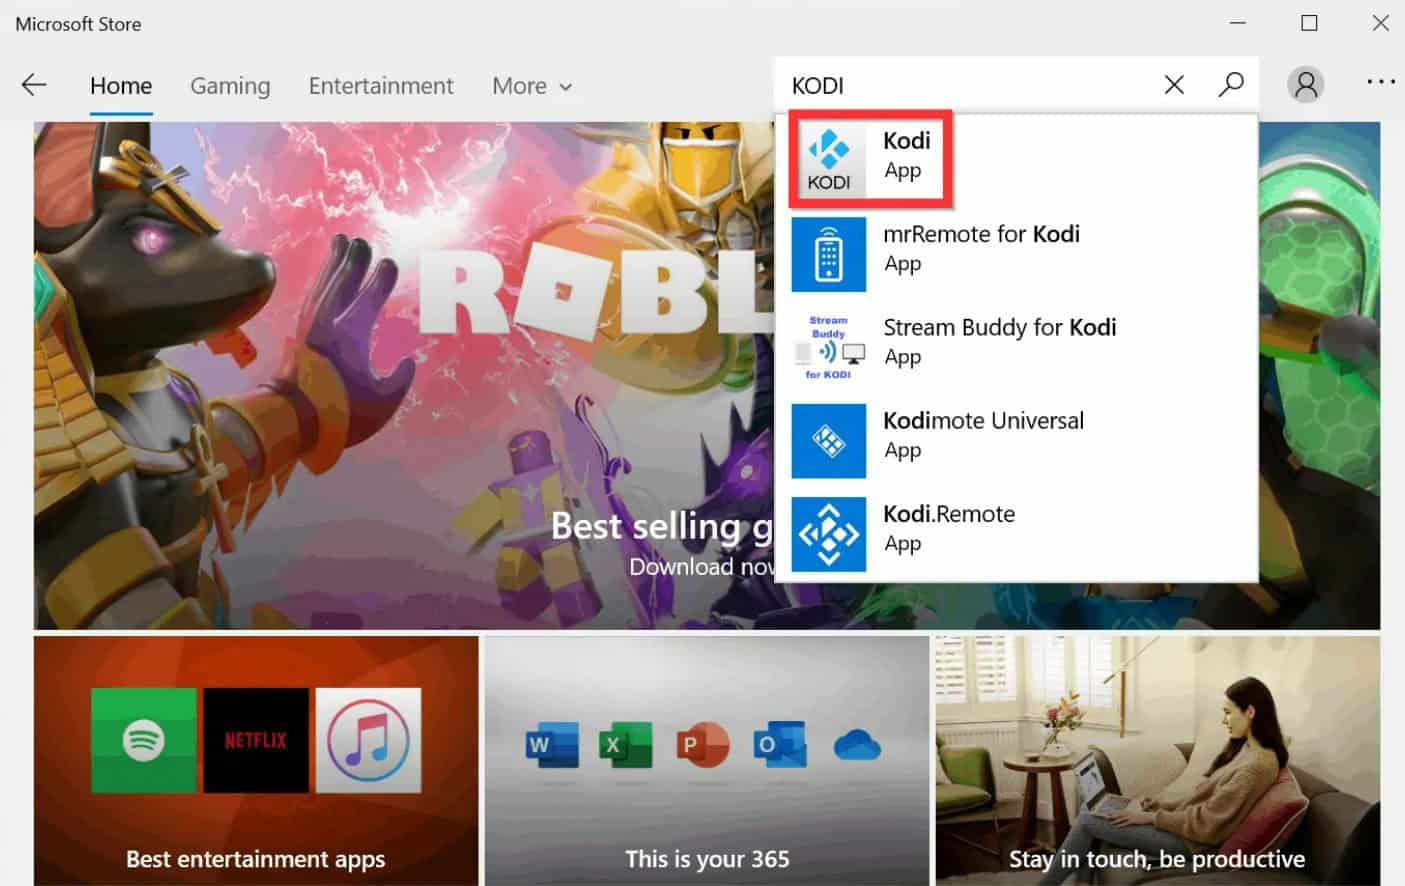Minimize the Microsoft Store window
The width and height of the screenshot is (1405, 886).
coord(1238,23)
